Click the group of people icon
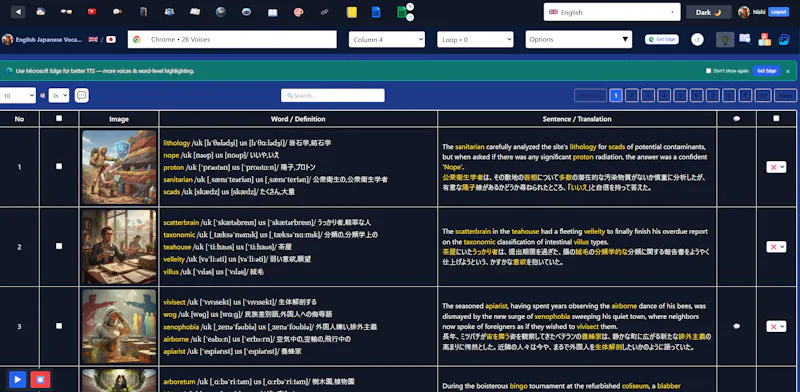This screenshot has width=800, height=392. point(169,12)
